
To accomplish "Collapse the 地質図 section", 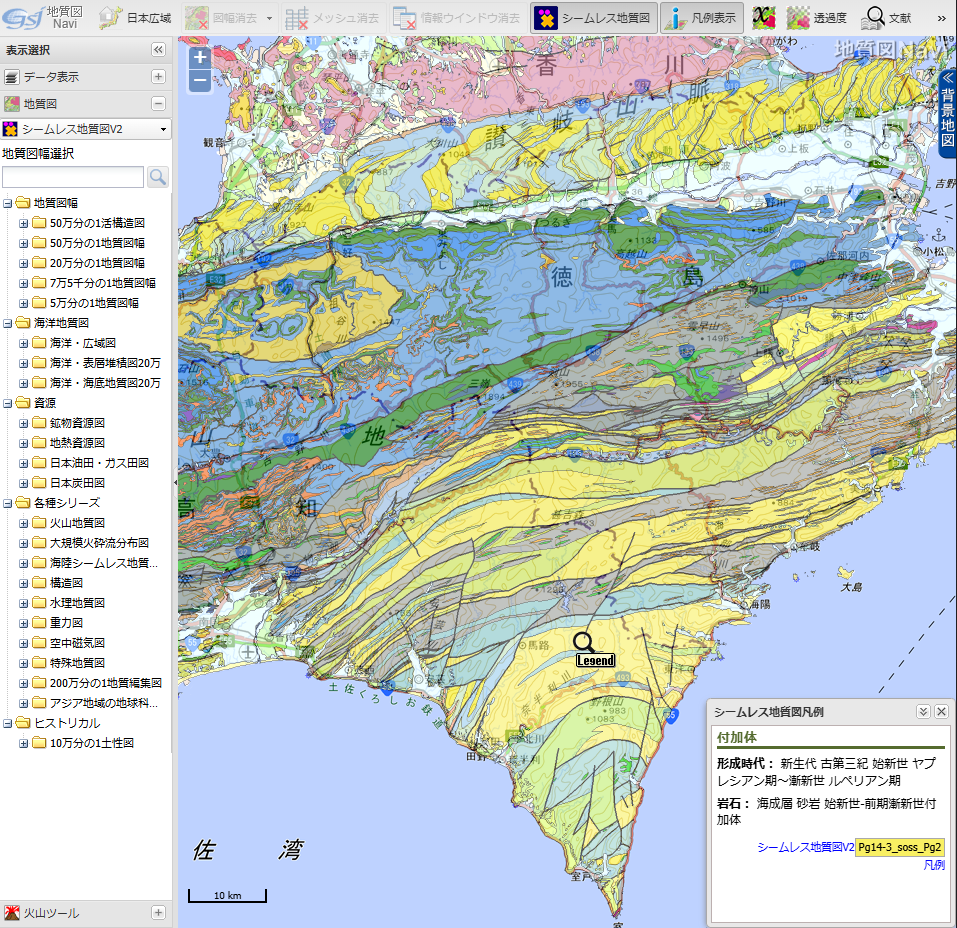I will pos(158,103).
